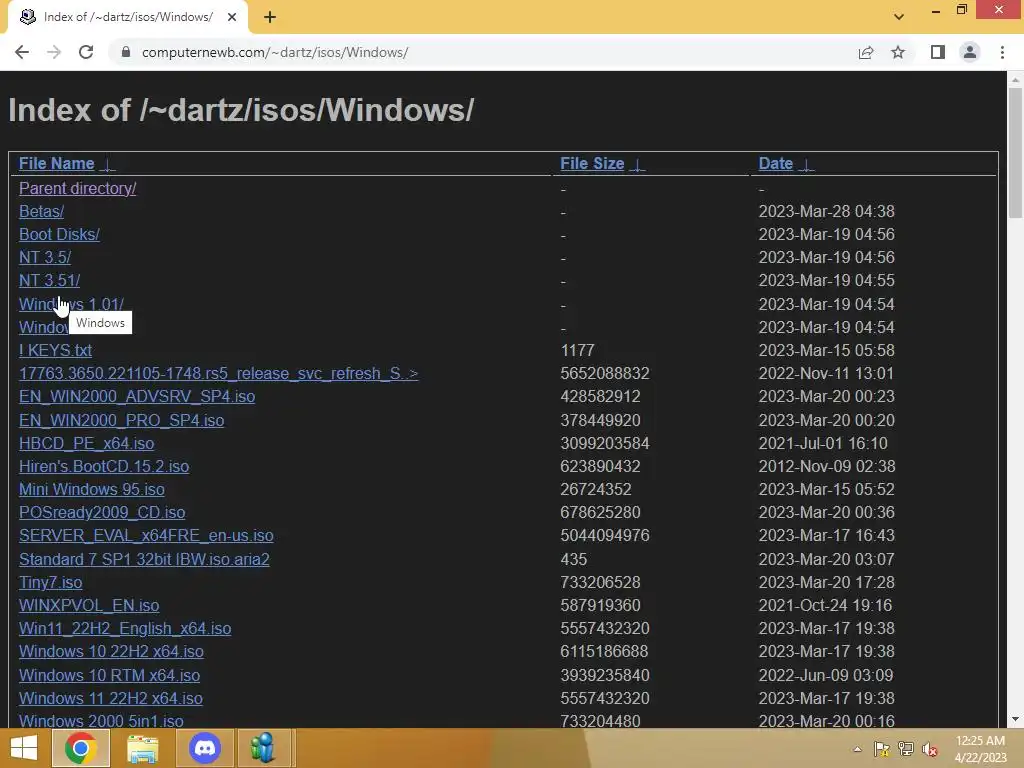Image resolution: width=1024 pixels, height=768 pixels.
Task: Download Windows 11 22H2 x64.iso
Action: pos(111,698)
